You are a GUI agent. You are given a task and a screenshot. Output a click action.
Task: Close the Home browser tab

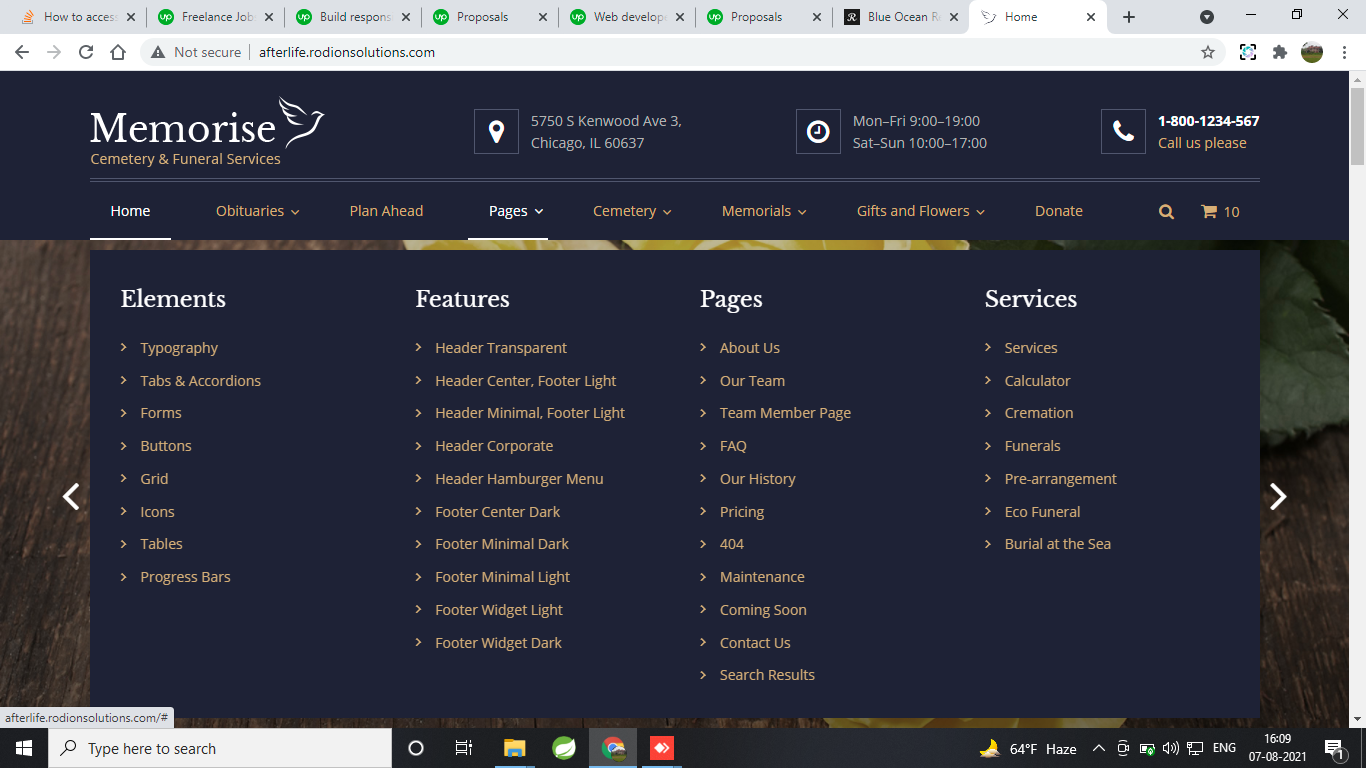tap(1090, 17)
